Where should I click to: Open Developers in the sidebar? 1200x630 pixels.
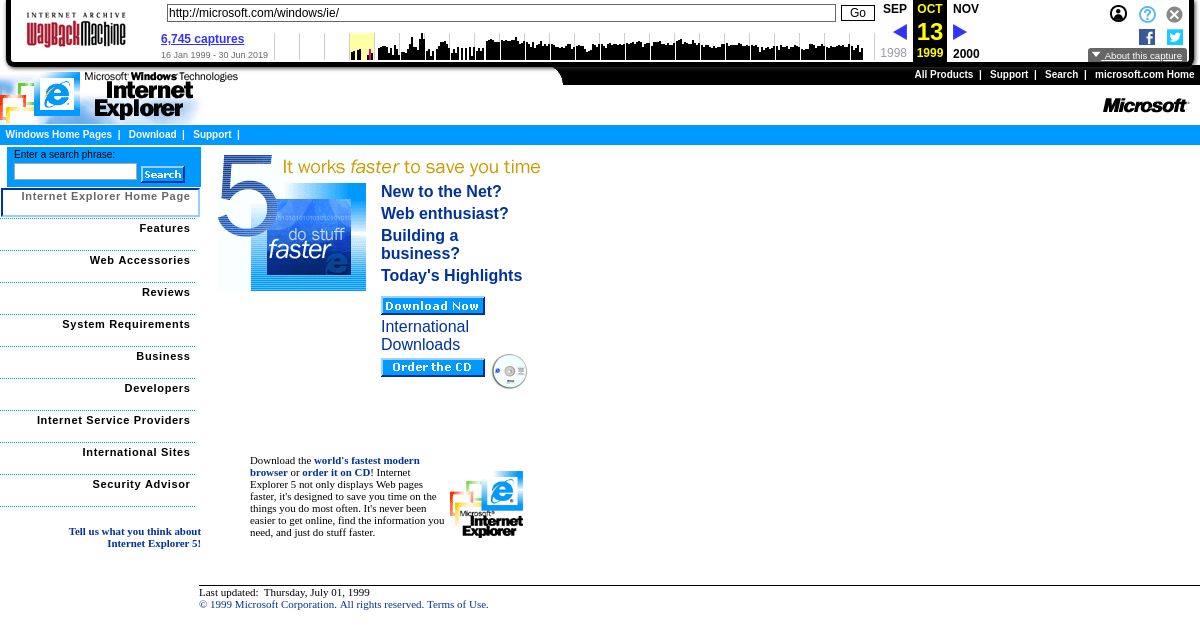[x=157, y=388]
